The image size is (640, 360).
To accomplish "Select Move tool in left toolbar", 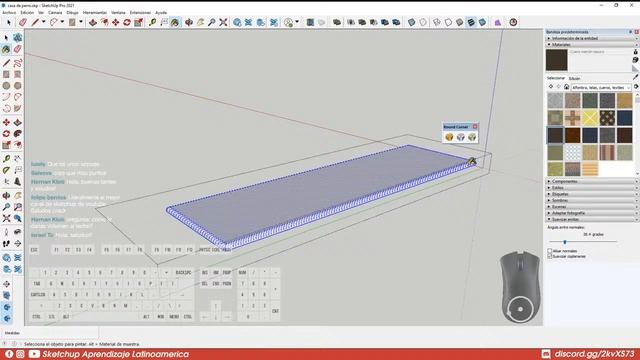I will pos(6,122).
